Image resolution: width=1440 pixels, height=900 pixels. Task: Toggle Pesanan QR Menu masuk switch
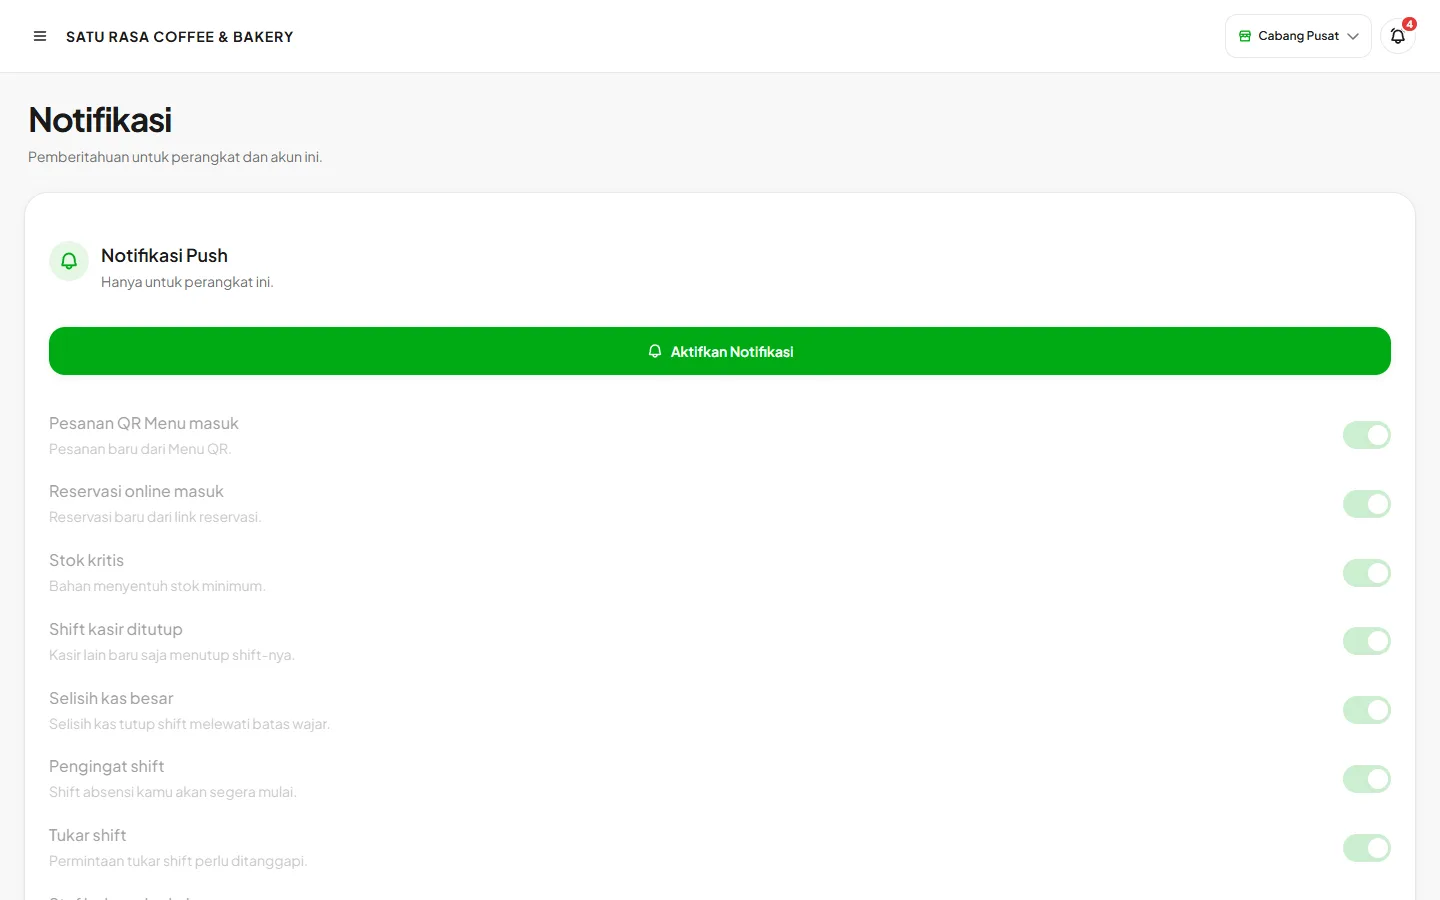coord(1367,435)
